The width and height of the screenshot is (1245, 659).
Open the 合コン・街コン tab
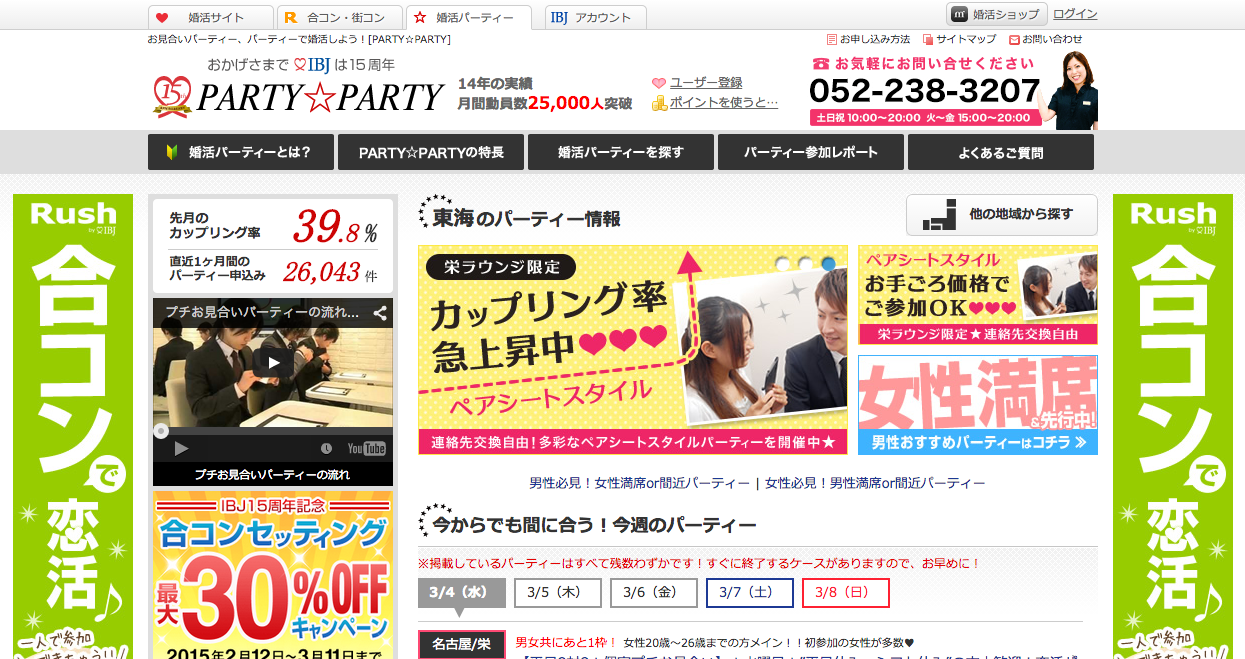point(339,17)
